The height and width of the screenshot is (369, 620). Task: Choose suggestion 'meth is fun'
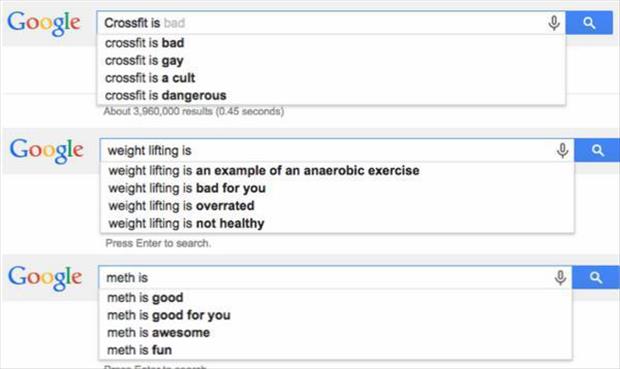point(335,350)
